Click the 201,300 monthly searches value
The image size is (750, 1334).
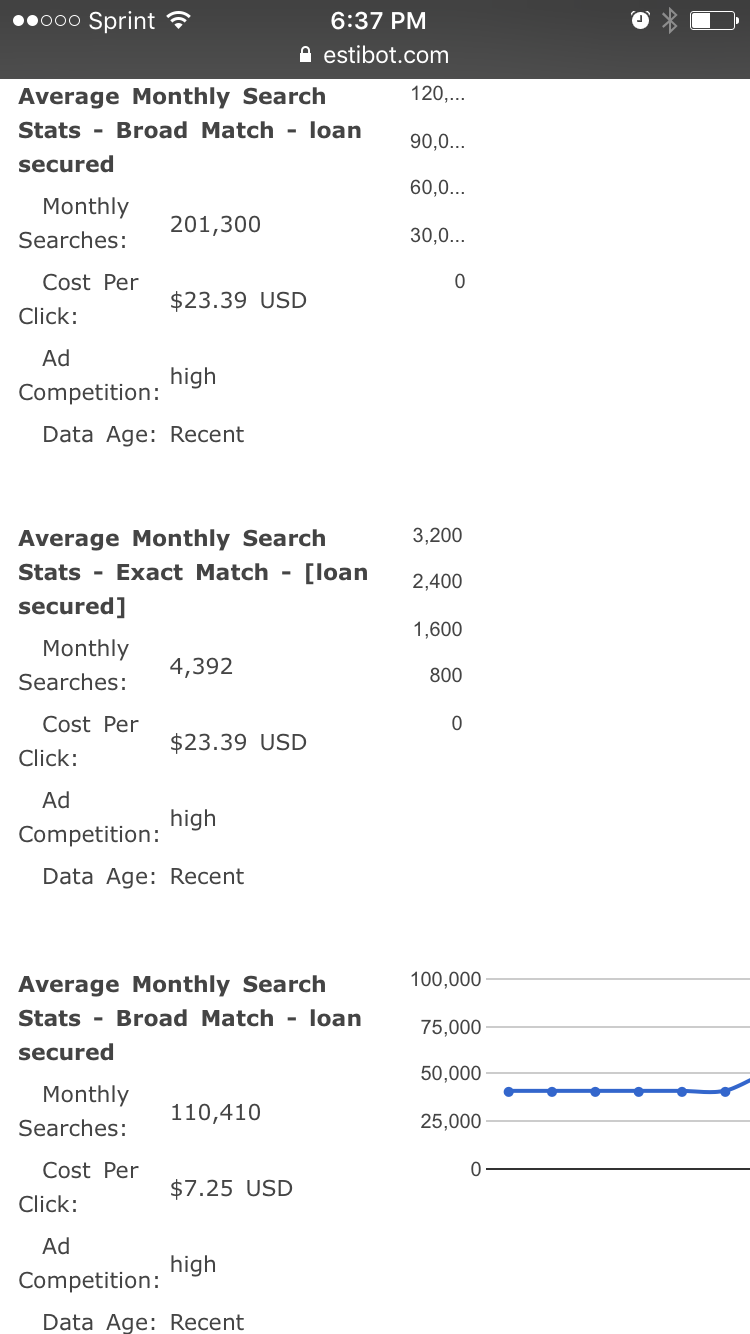[215, 224]
